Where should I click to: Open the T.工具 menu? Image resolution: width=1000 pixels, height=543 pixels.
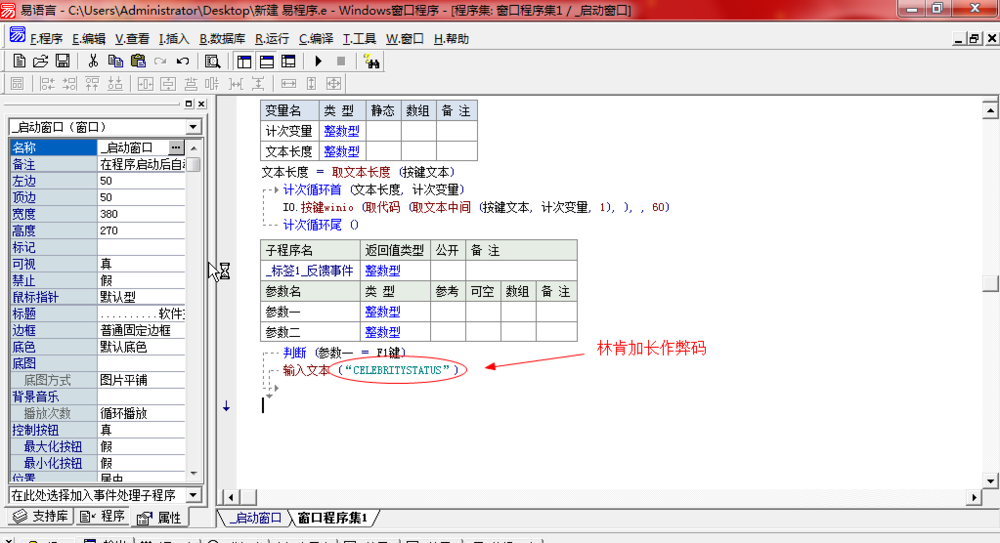tap(360, 39)
